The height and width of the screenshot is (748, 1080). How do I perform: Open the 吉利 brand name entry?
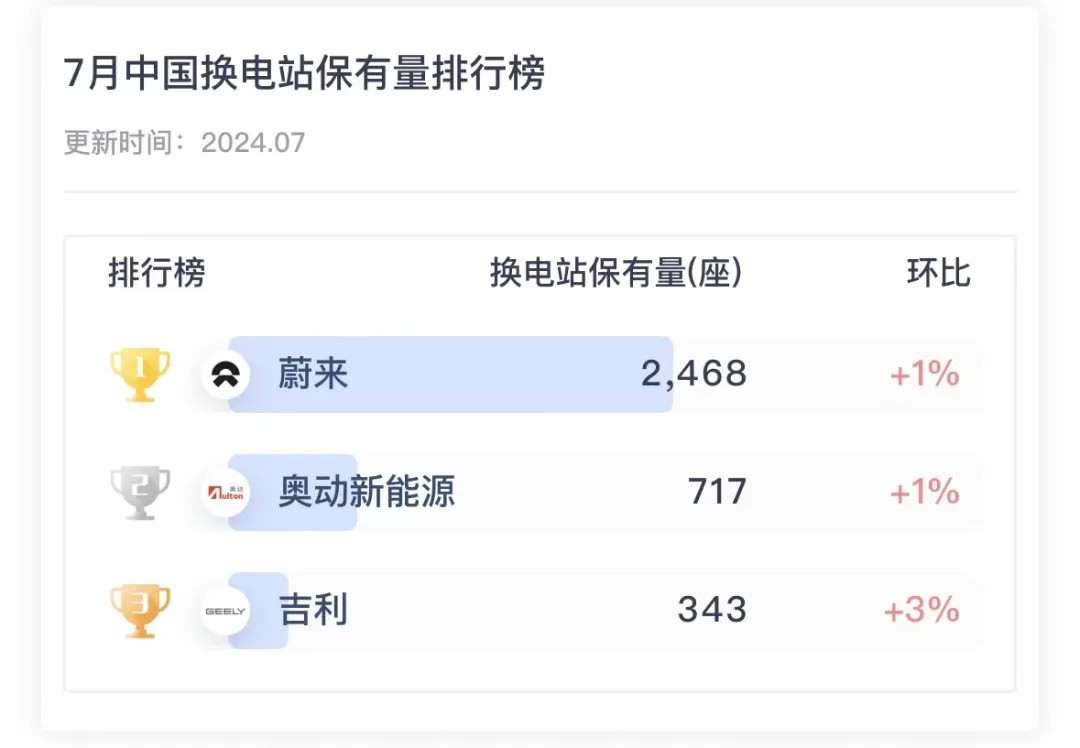[x=313, y=610]
